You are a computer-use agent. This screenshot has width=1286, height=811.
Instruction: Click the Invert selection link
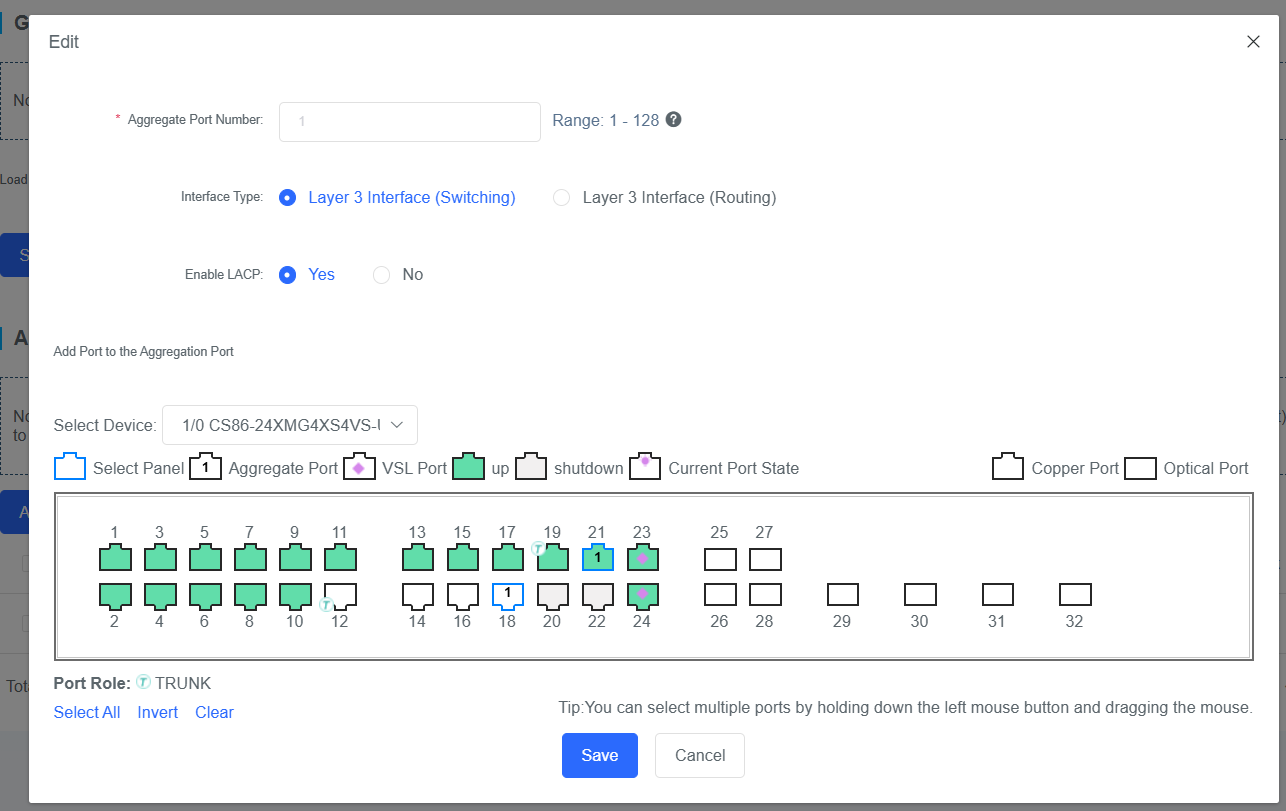point(158,712)
